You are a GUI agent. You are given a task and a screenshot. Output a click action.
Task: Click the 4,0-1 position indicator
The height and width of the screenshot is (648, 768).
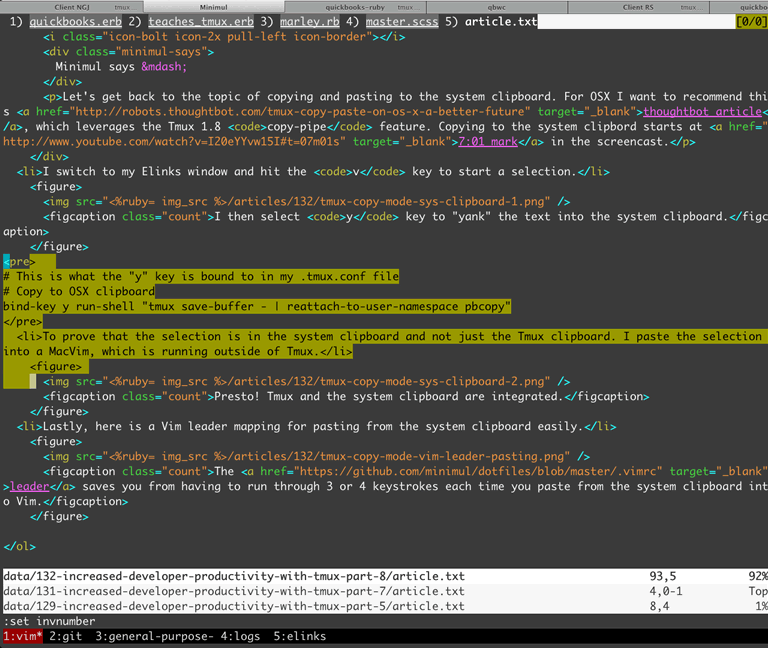(x=666, y=591)
